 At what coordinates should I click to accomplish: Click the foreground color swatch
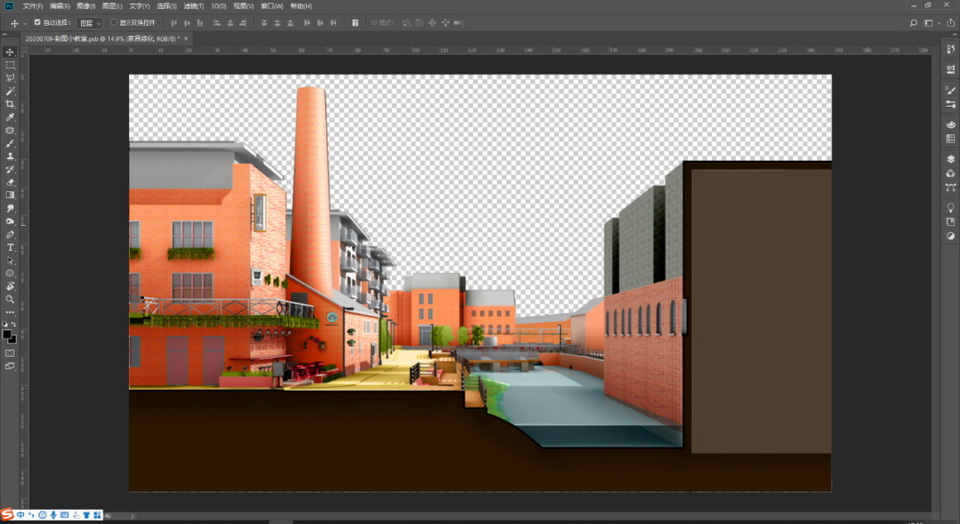pos(8,334)
